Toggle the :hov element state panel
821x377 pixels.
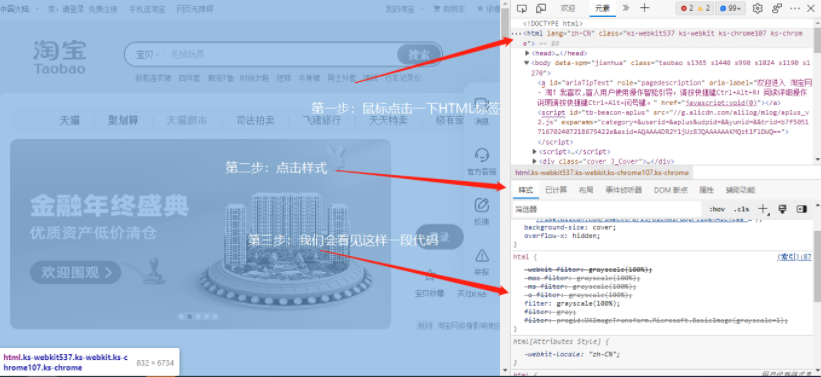717,209
